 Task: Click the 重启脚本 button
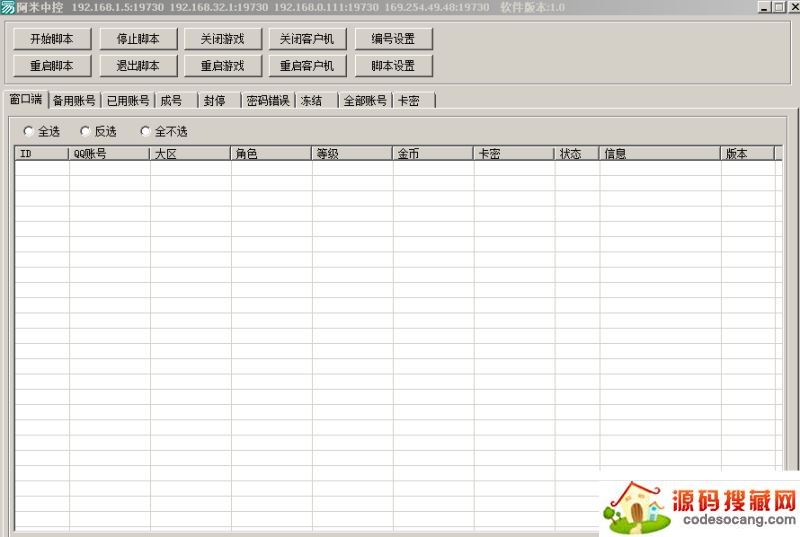(52, 66)
